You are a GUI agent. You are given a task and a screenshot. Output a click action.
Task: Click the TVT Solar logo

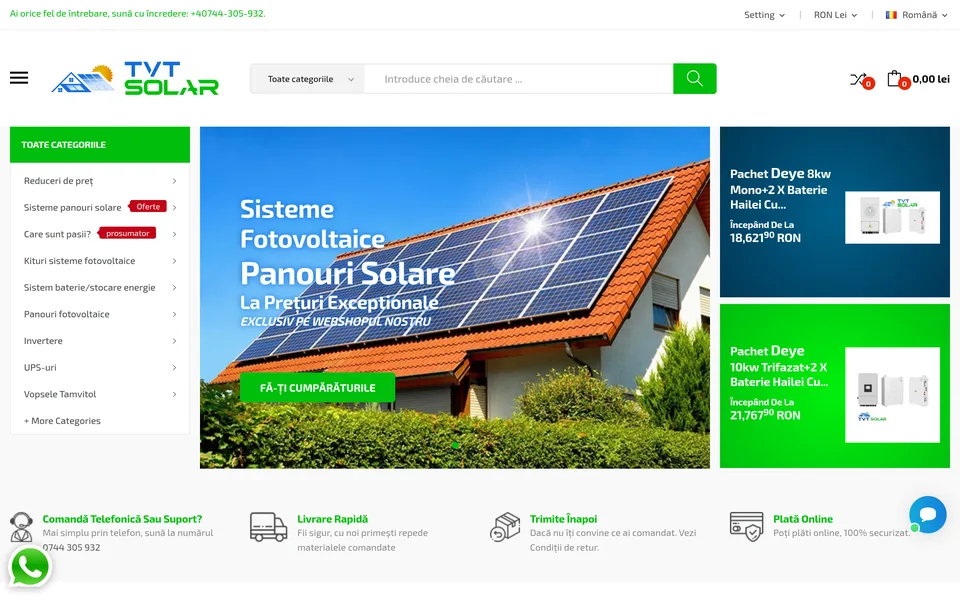click(x=135, y=78)
